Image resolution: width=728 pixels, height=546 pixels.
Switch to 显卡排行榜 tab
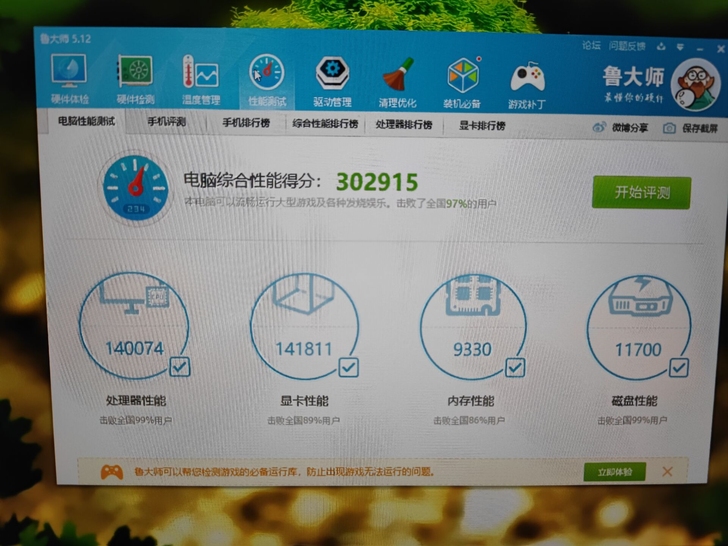pyautogui.click(x=482, y=125)
